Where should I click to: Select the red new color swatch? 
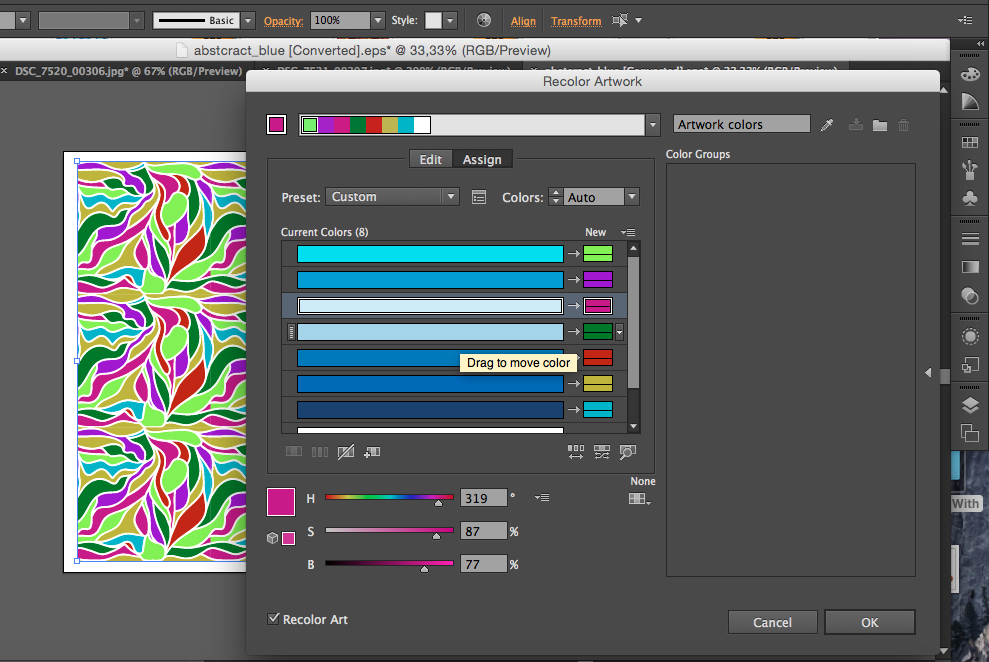coord(598,357)
